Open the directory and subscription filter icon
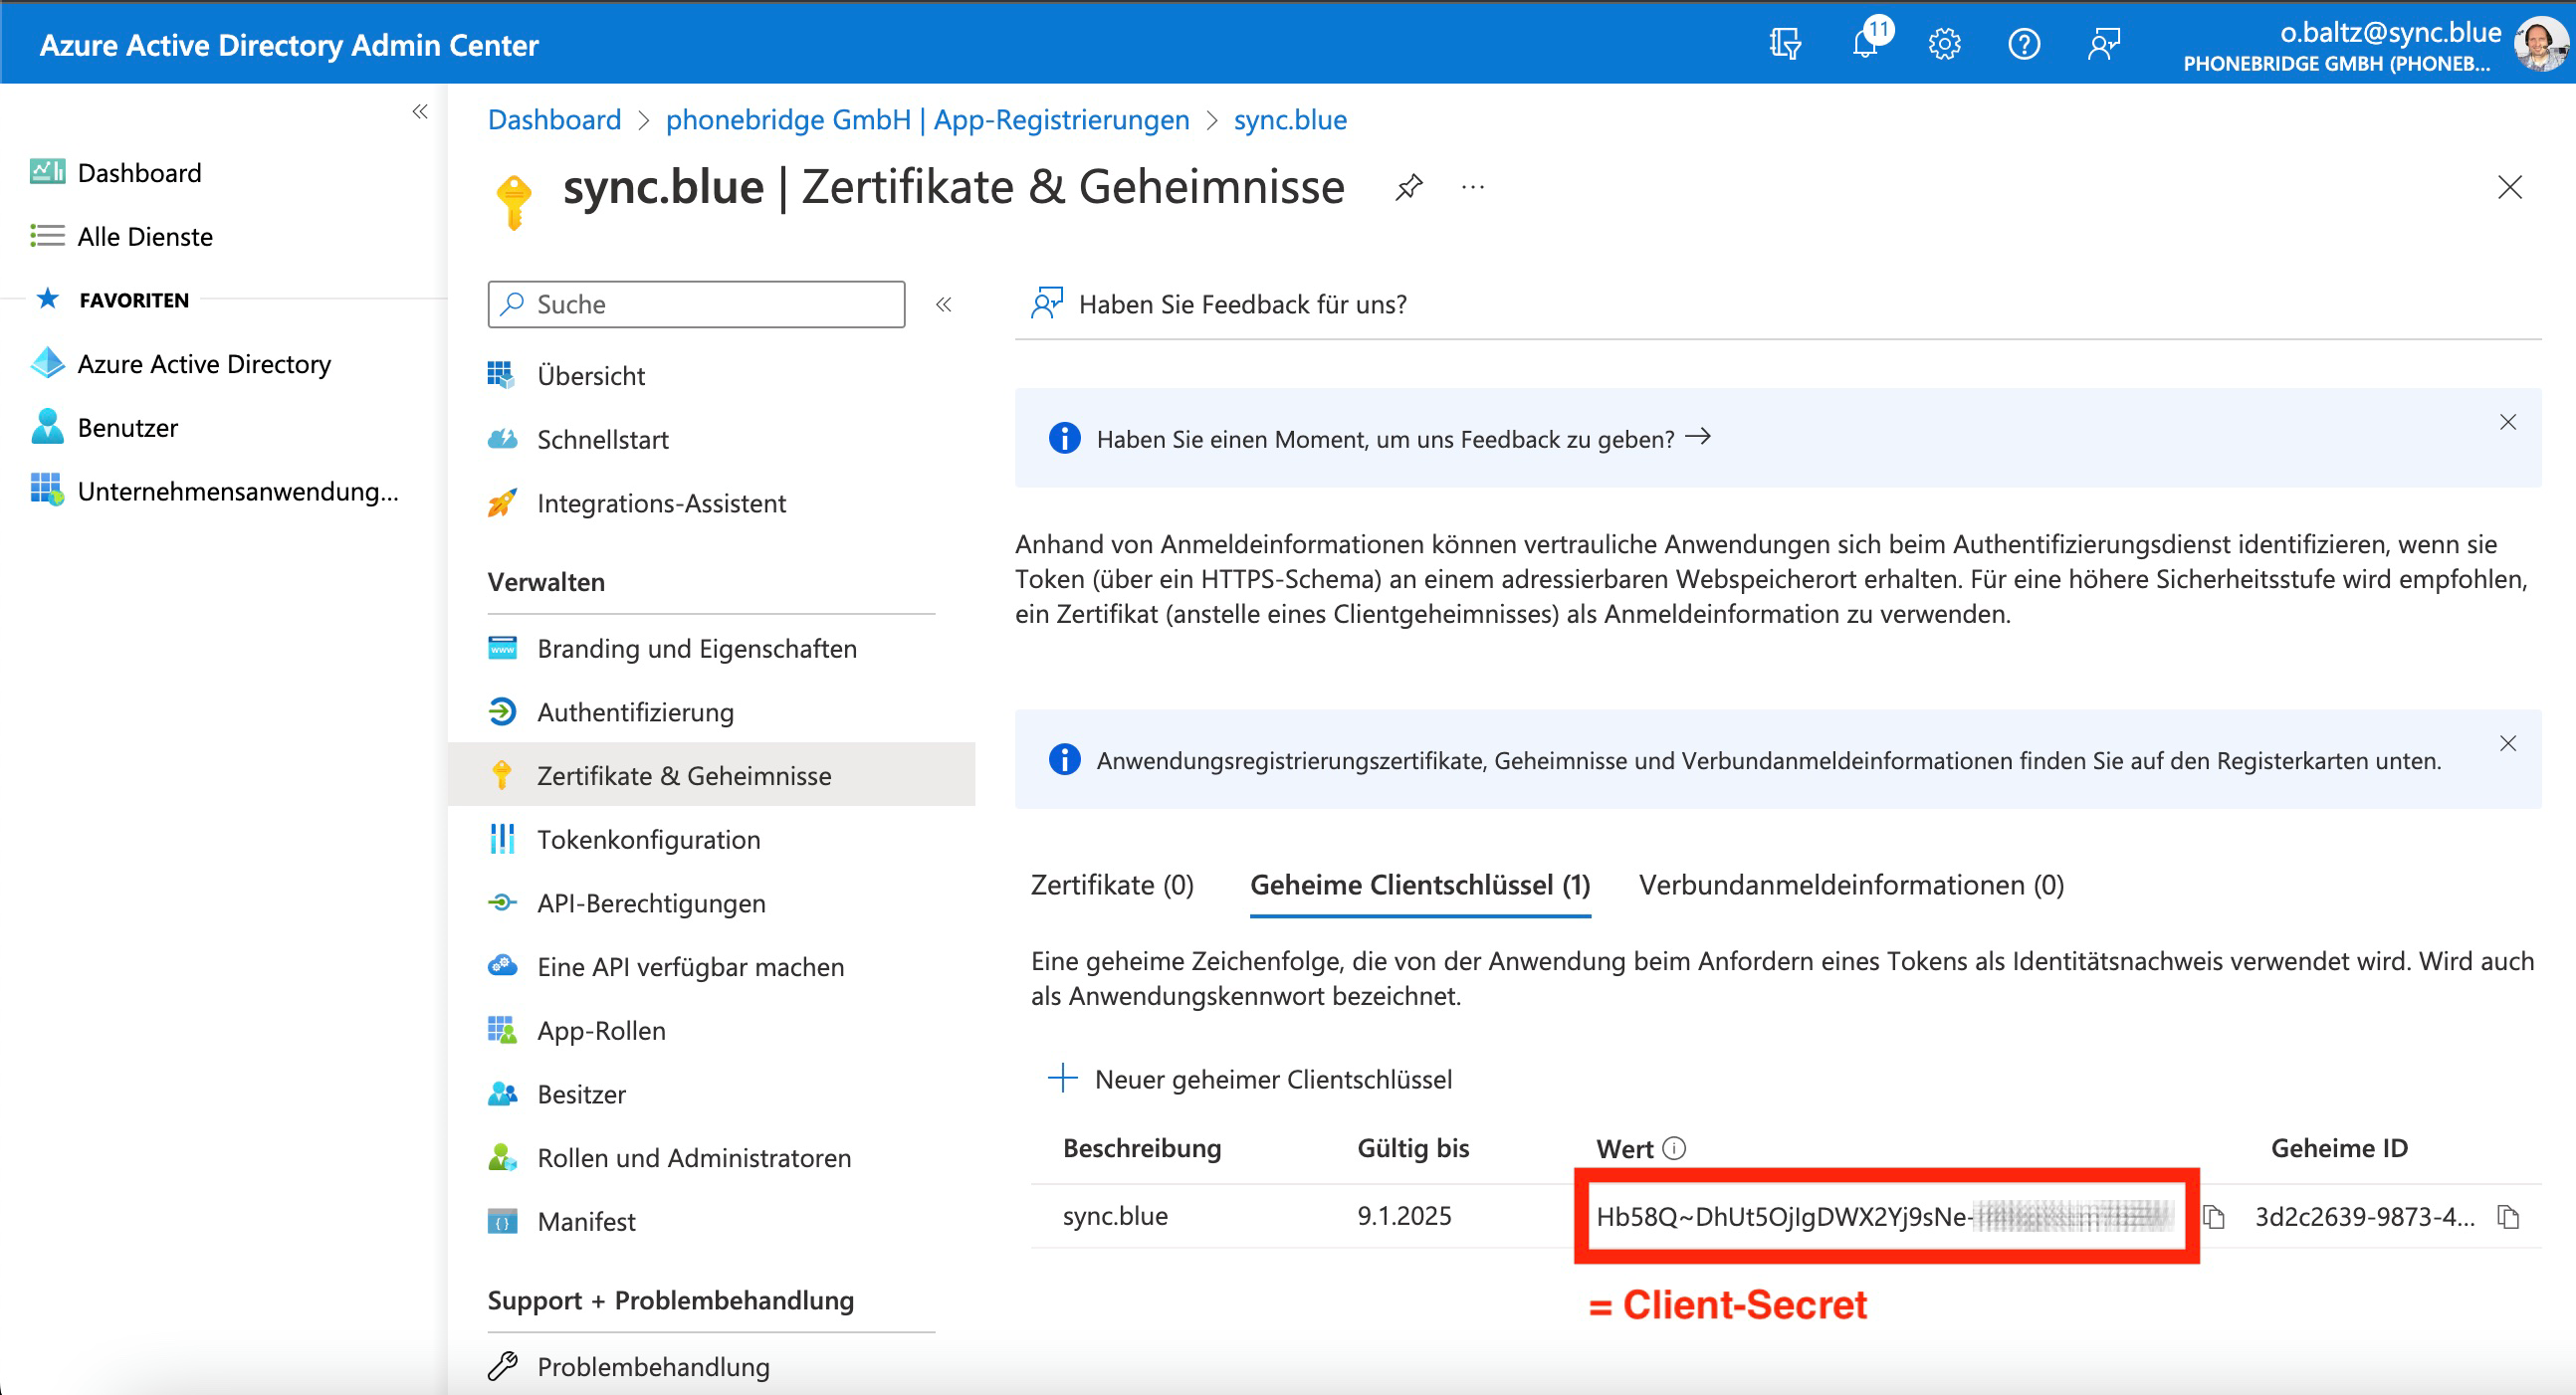The image size is (2576, 1395). tap(1785, 44)
